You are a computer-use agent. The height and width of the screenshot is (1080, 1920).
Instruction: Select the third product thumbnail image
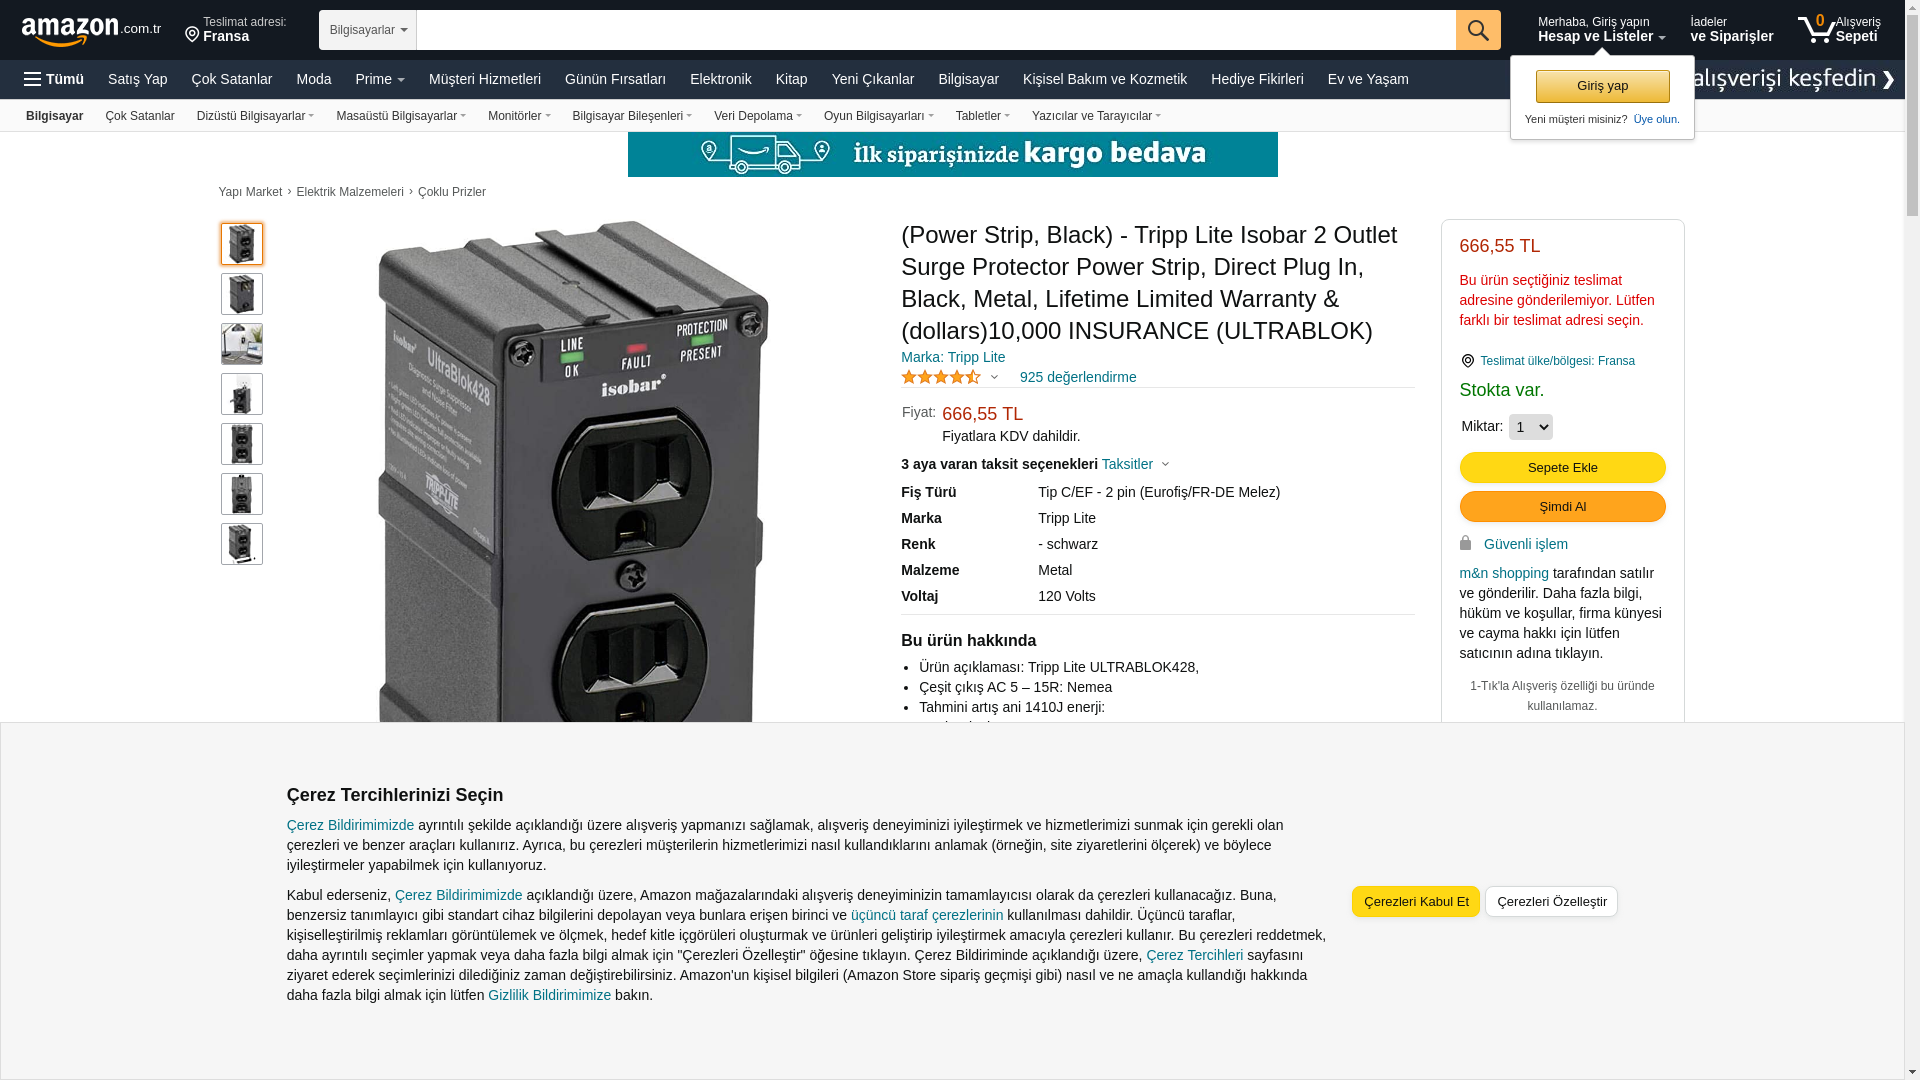pos(242,344)
